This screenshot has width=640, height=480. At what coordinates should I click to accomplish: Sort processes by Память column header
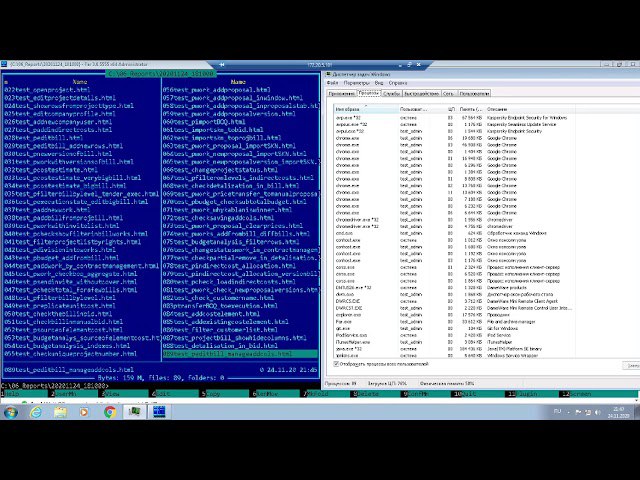pos(471,109)
